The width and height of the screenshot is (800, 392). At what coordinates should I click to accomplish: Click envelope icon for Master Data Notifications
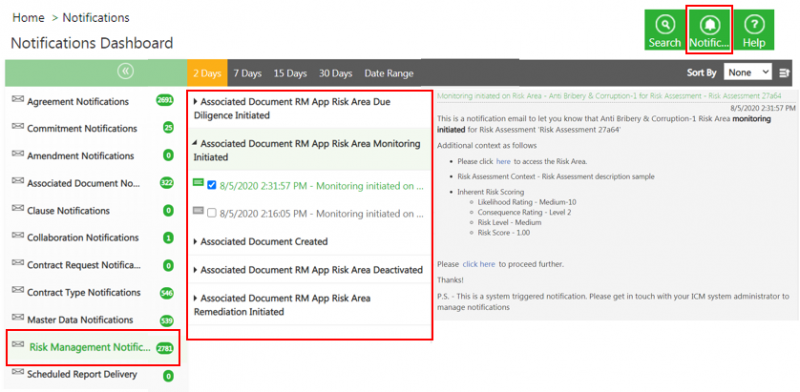18,317
